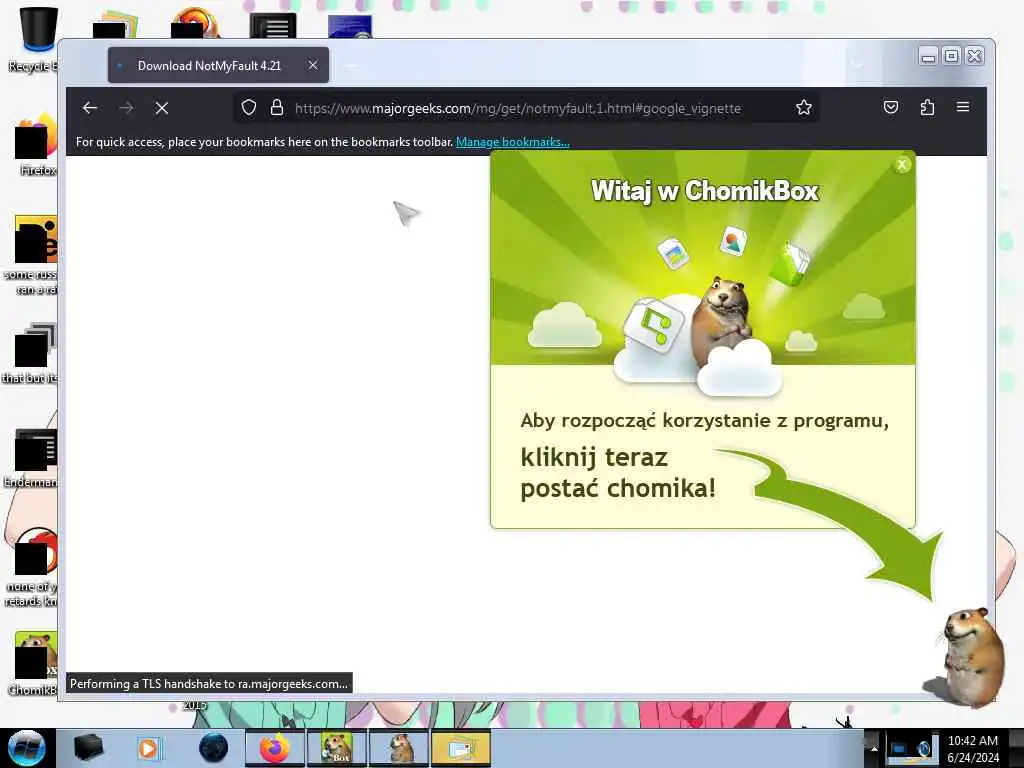This screenshot has height=768, width=1024.
Task: Stop the page from loading
Action: [x=162, y=108]
